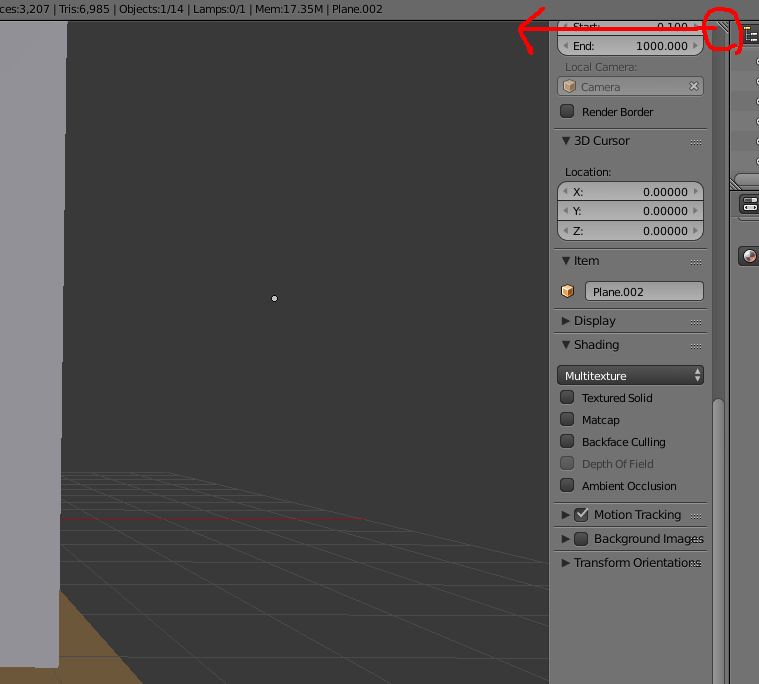
Task: Clear the Local Camera field with X
Action: [x=694, y=86]
